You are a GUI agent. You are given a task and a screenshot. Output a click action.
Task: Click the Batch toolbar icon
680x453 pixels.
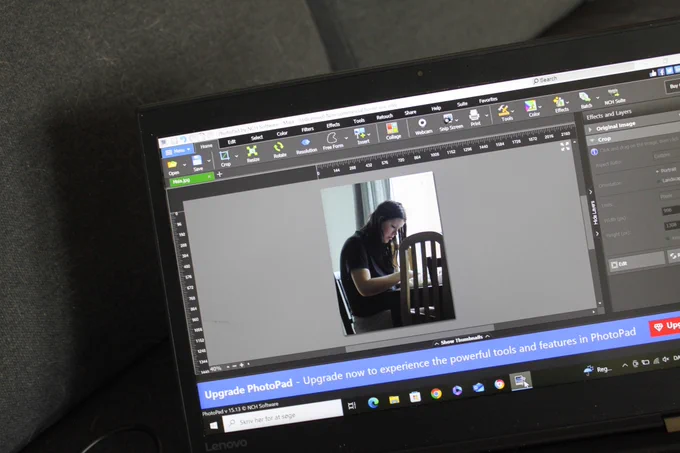click(585, 98)
